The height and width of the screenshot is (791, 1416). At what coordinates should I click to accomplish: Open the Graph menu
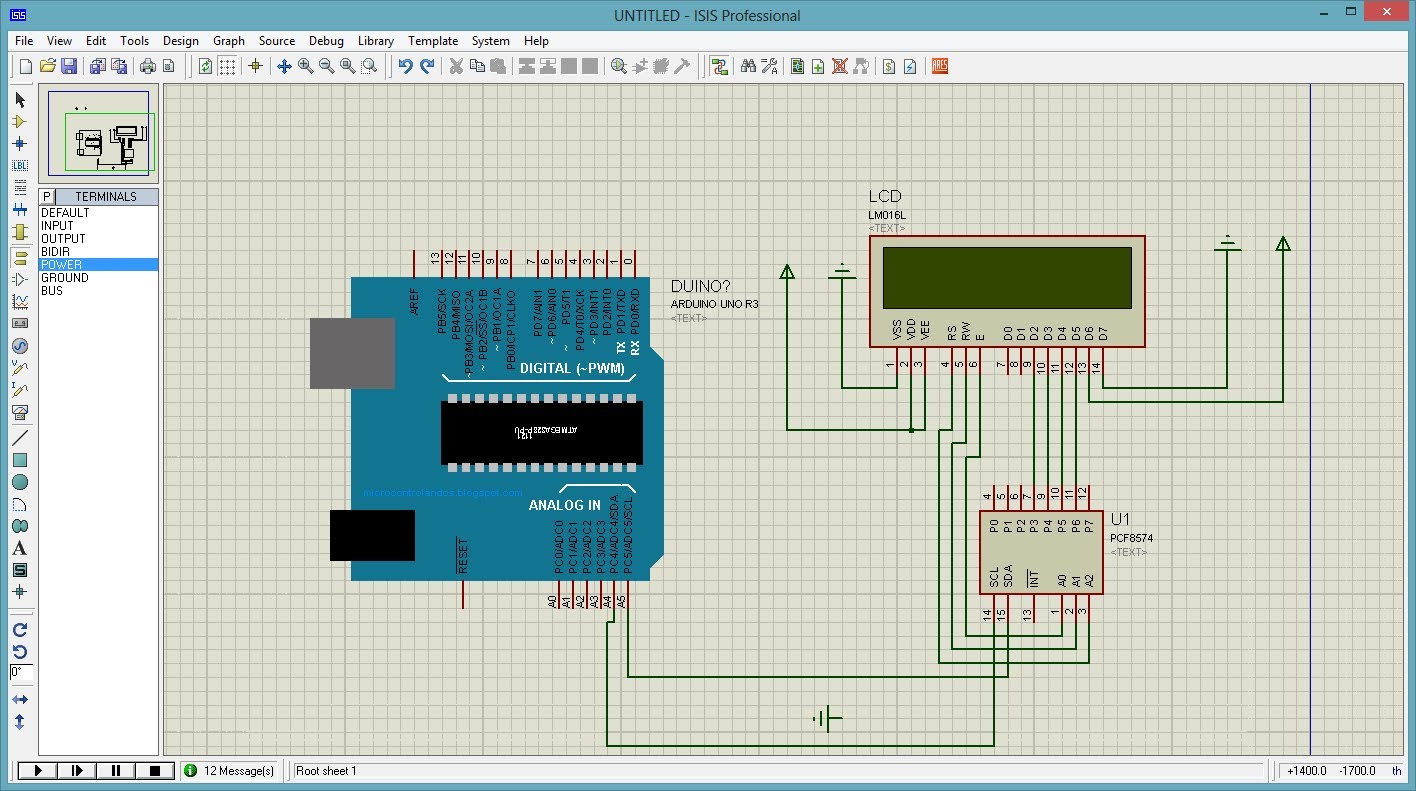(x=229, y=41)
